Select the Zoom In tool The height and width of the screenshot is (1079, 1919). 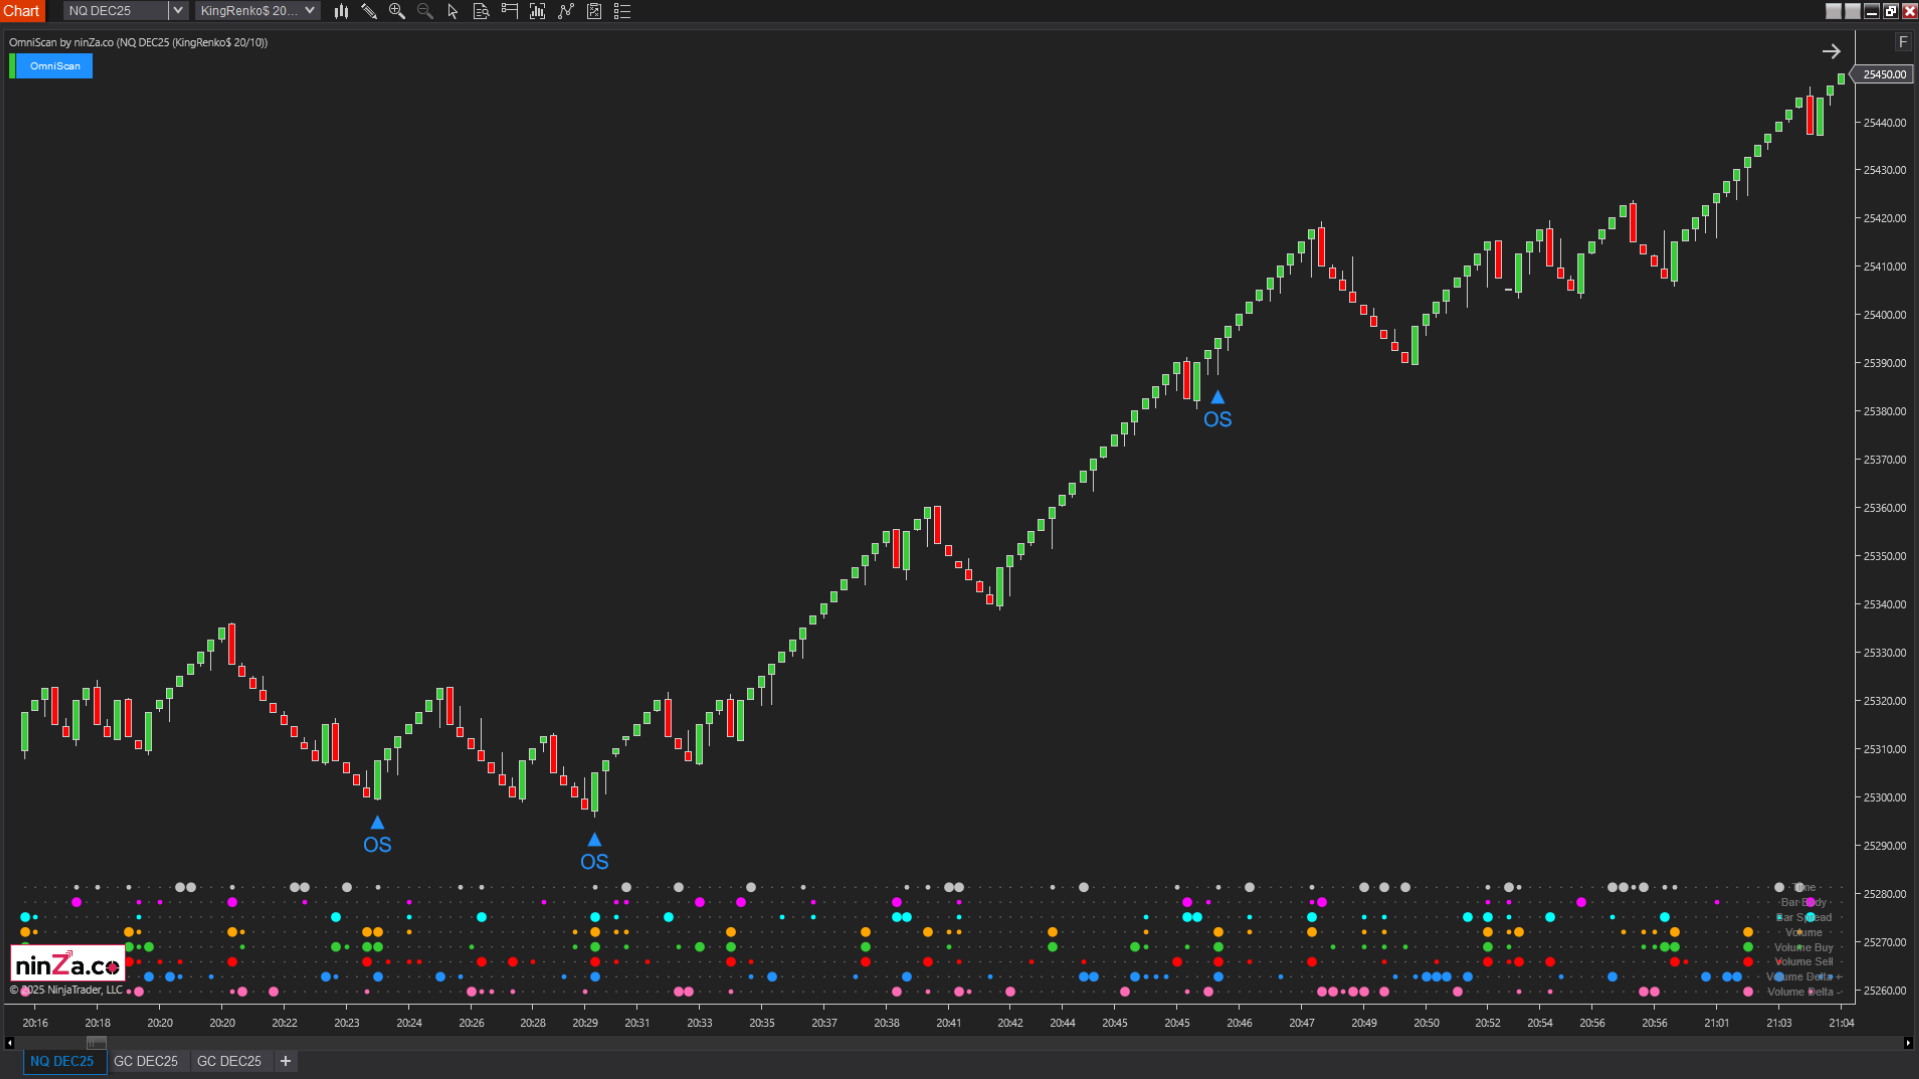(x=396, y=11)
